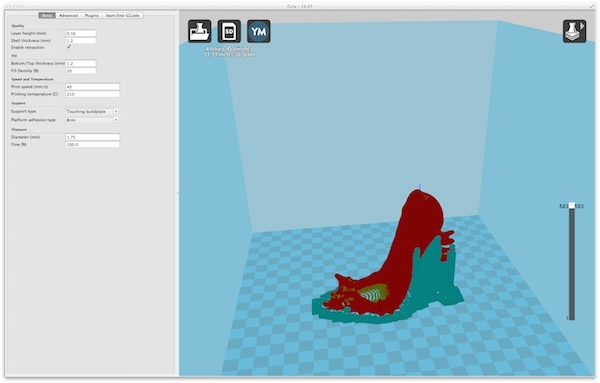The height and width of the screenshot is (383, 600).
Task: Click the Fill Density input field
Action: [x=81, y=71]
